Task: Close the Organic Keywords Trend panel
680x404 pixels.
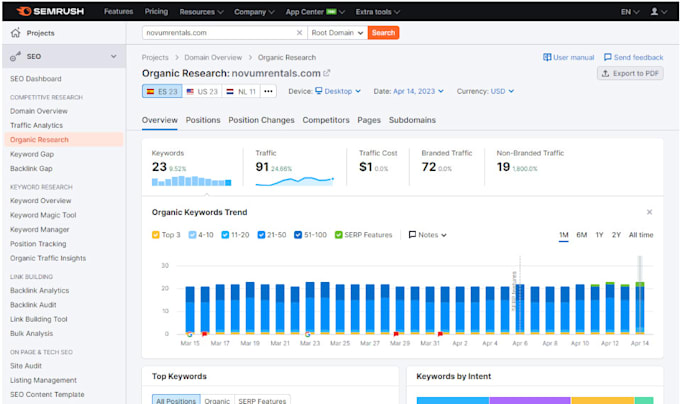Action: click(x=649, y=212)
